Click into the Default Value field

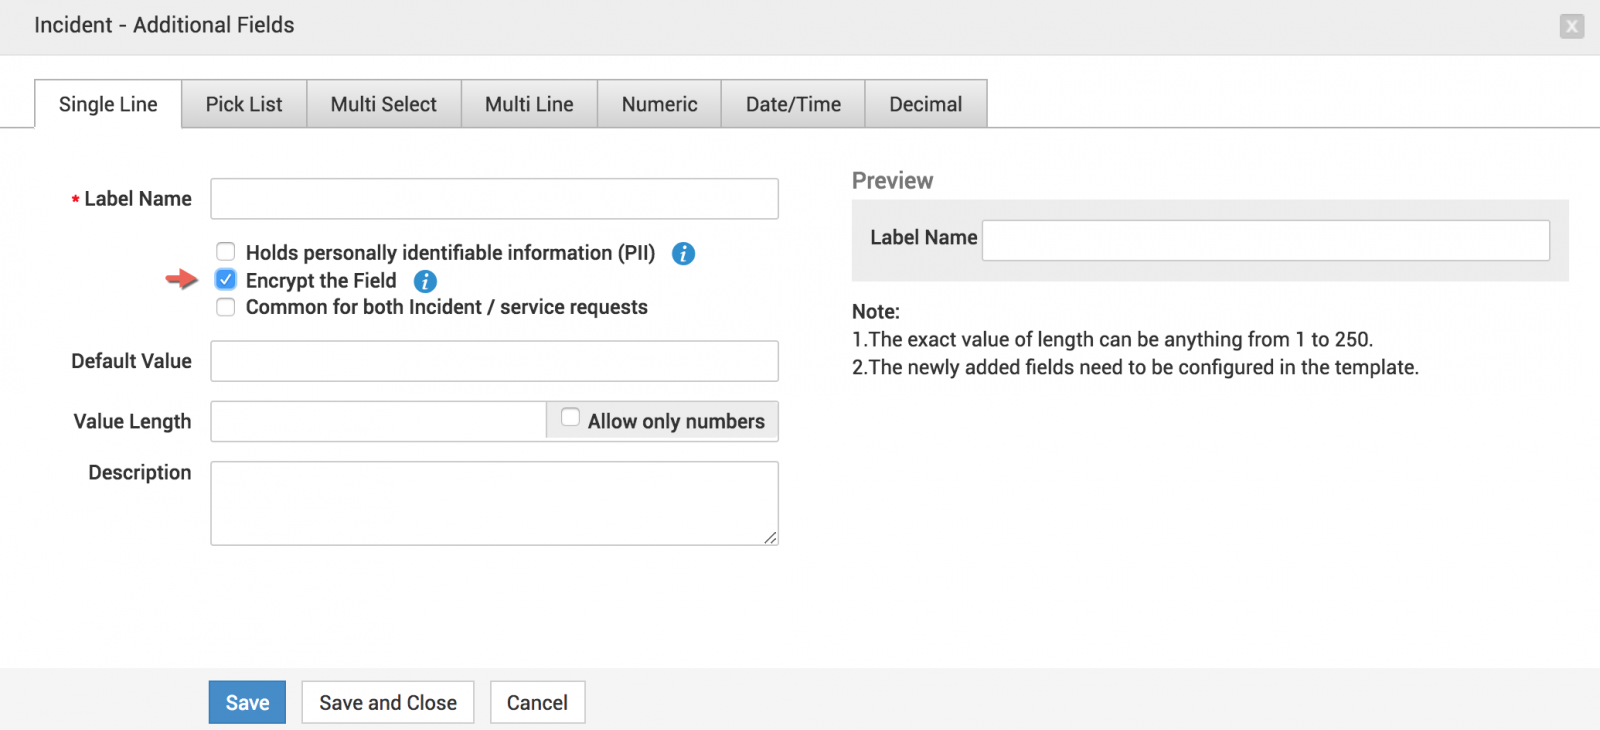click(494, 361)
